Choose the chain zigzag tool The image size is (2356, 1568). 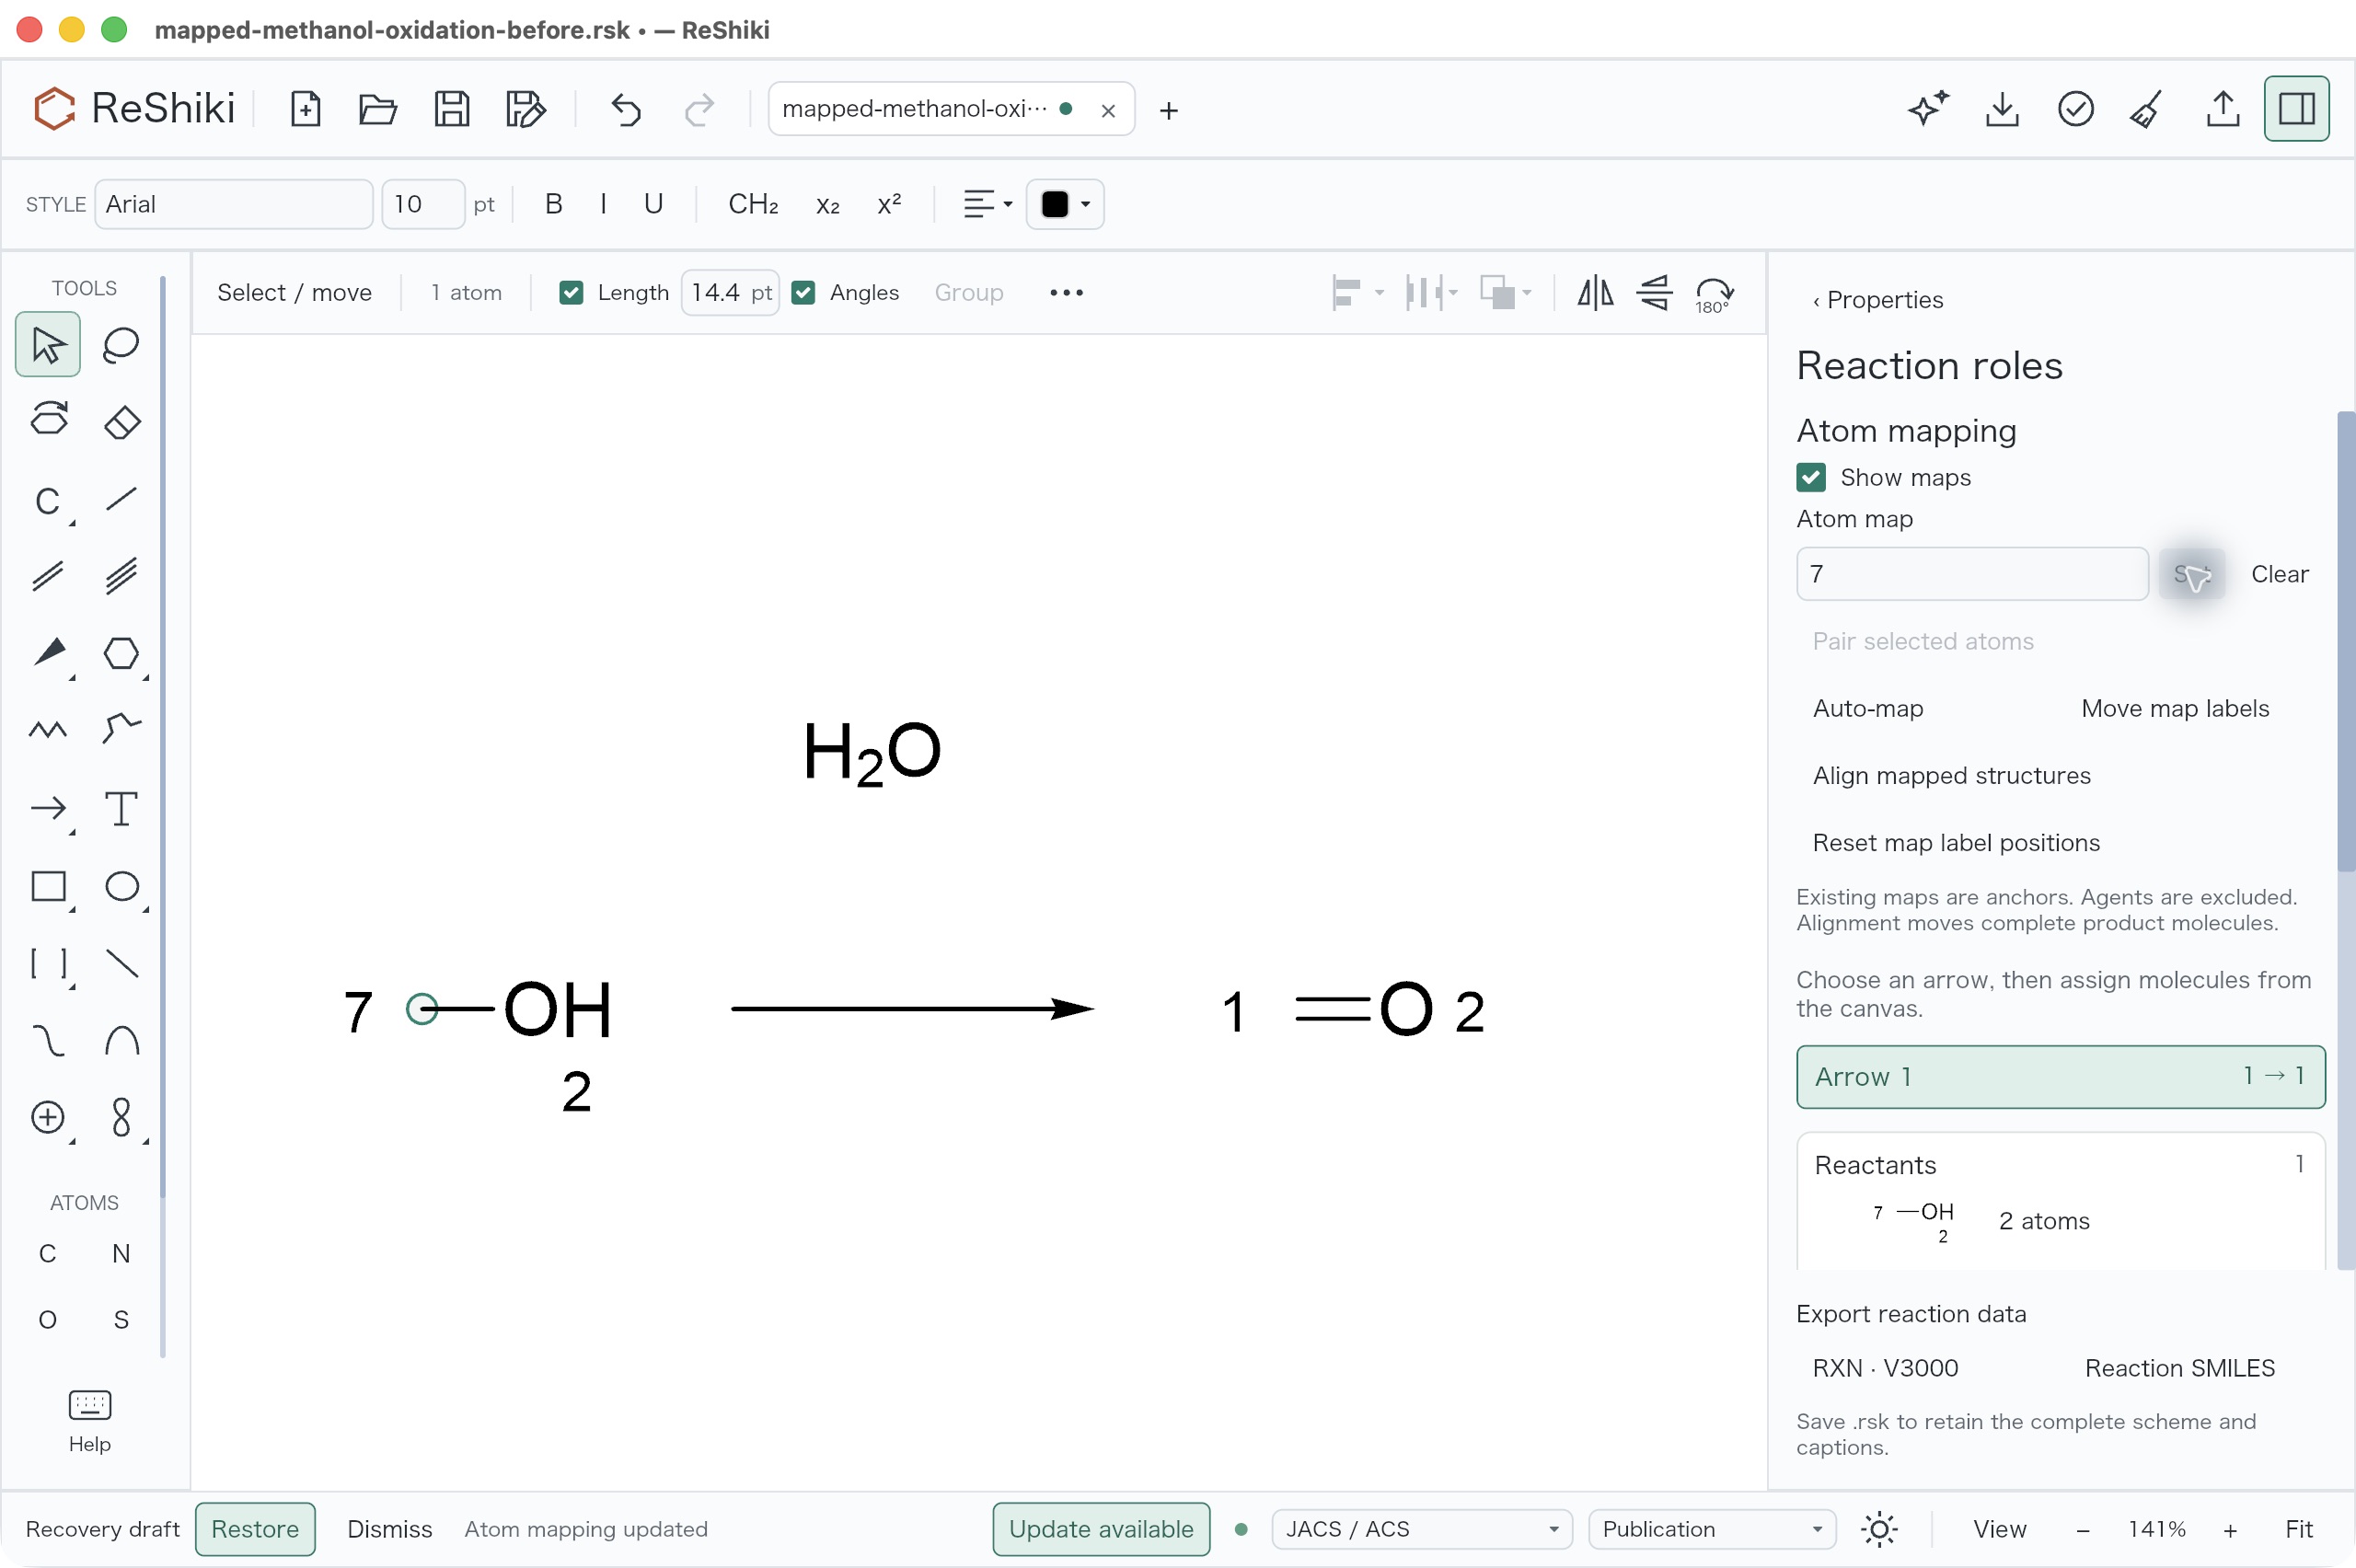[48, 730]
